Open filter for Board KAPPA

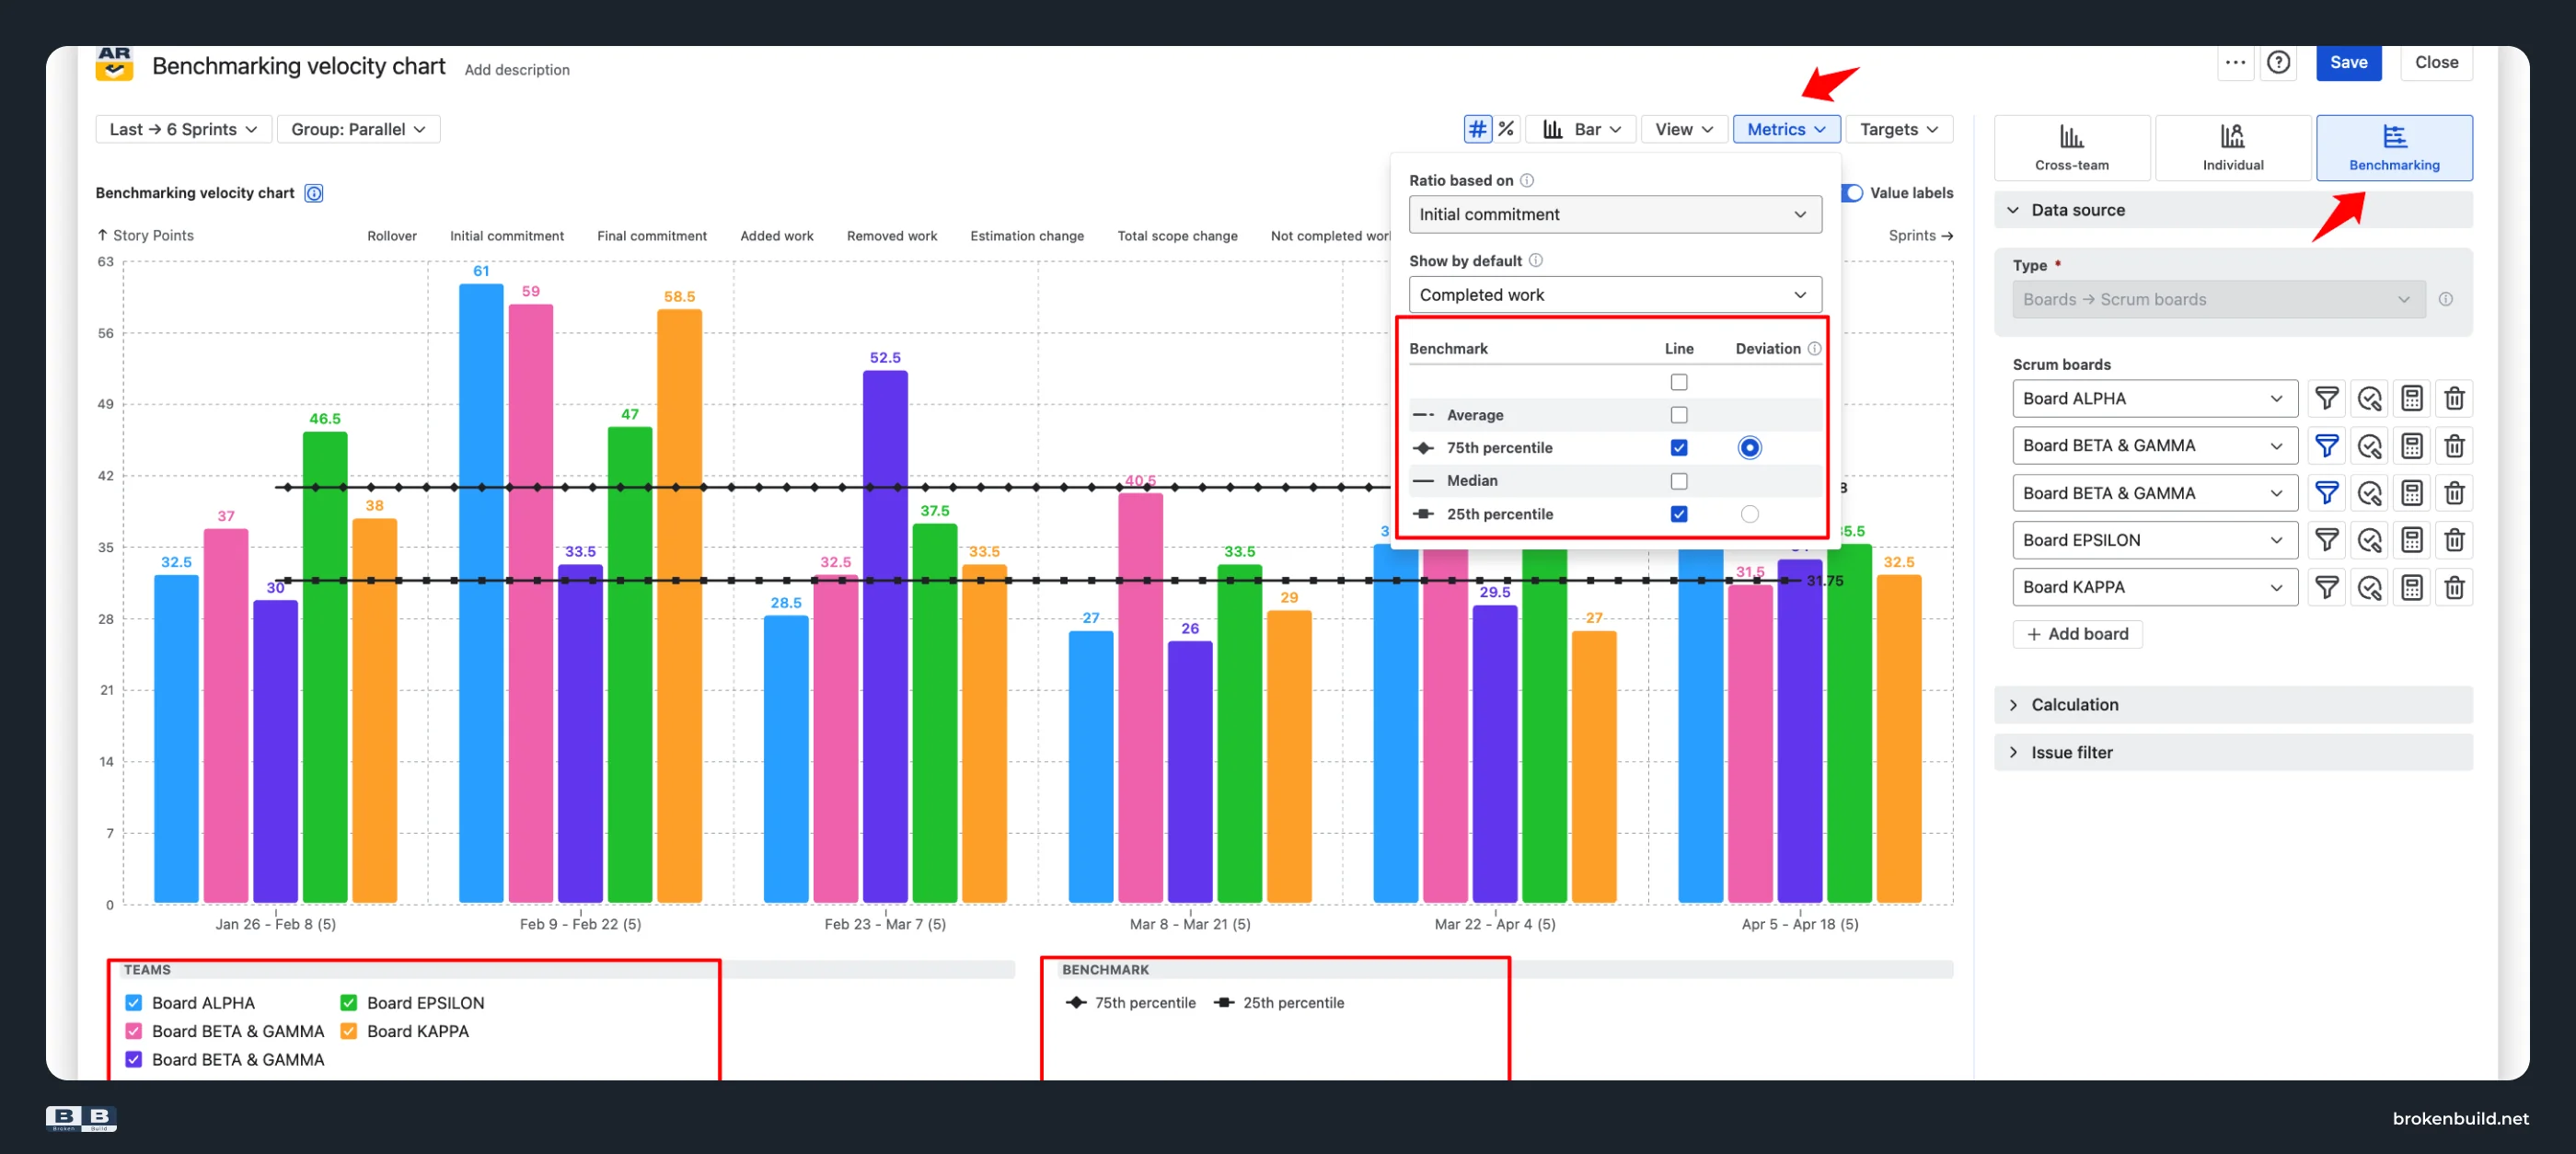(2327, 587)
